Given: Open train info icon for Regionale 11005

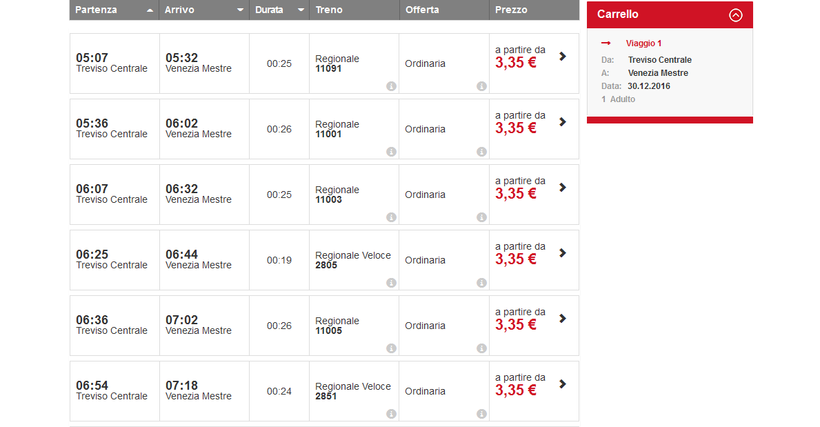Looking at the screenshot, I should 391,348.
